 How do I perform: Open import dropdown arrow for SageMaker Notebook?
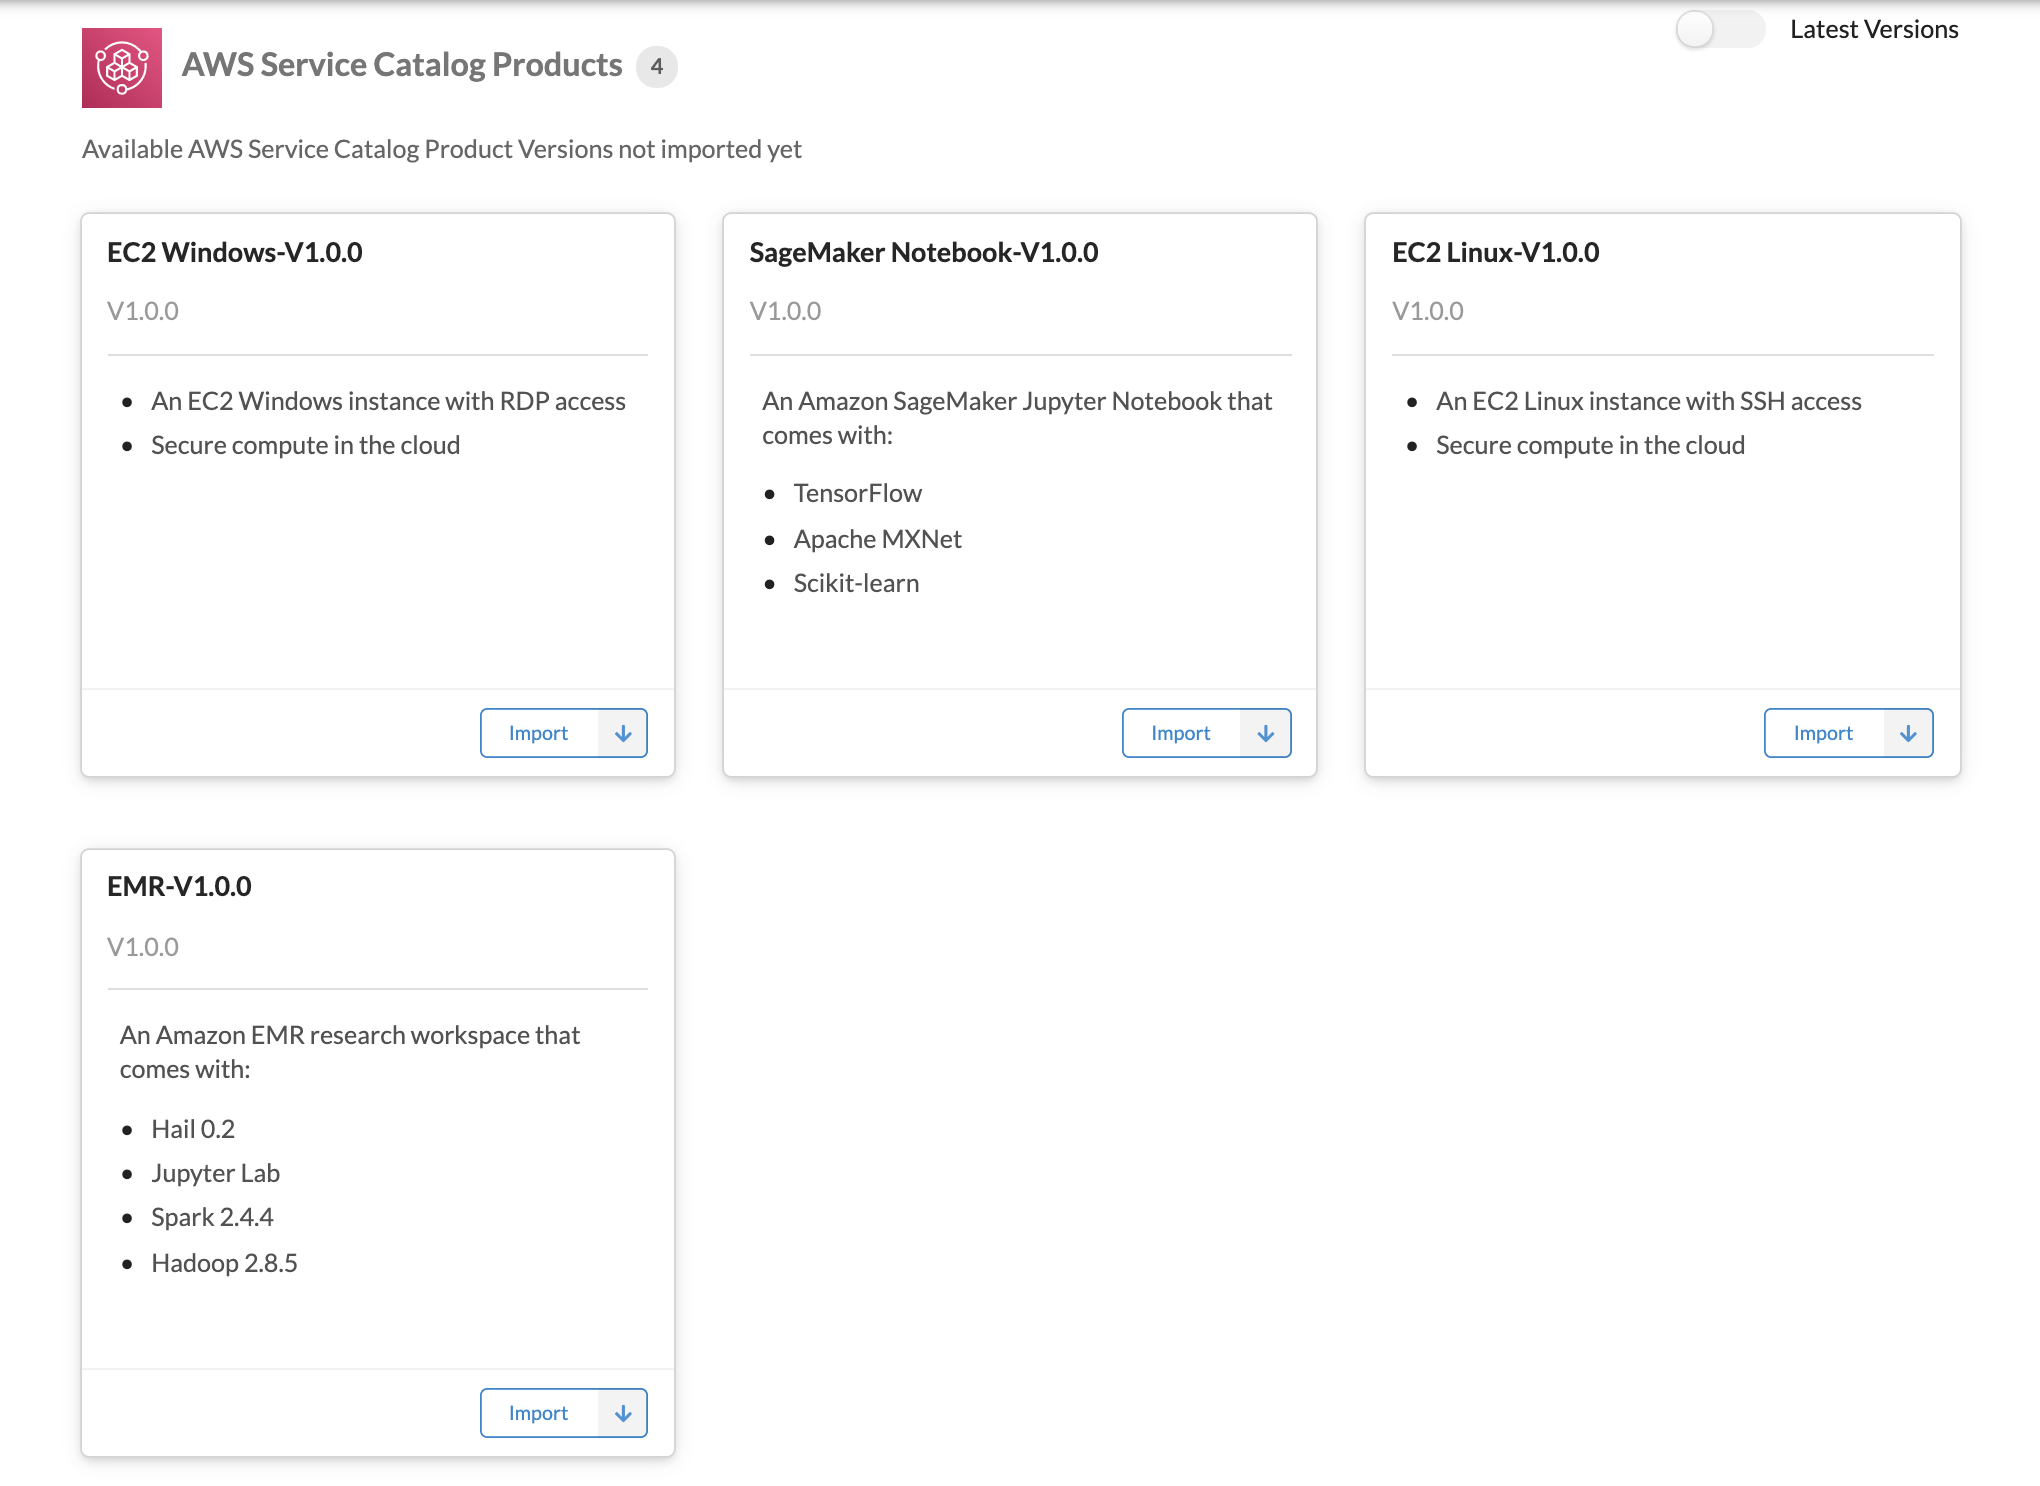1266,733
